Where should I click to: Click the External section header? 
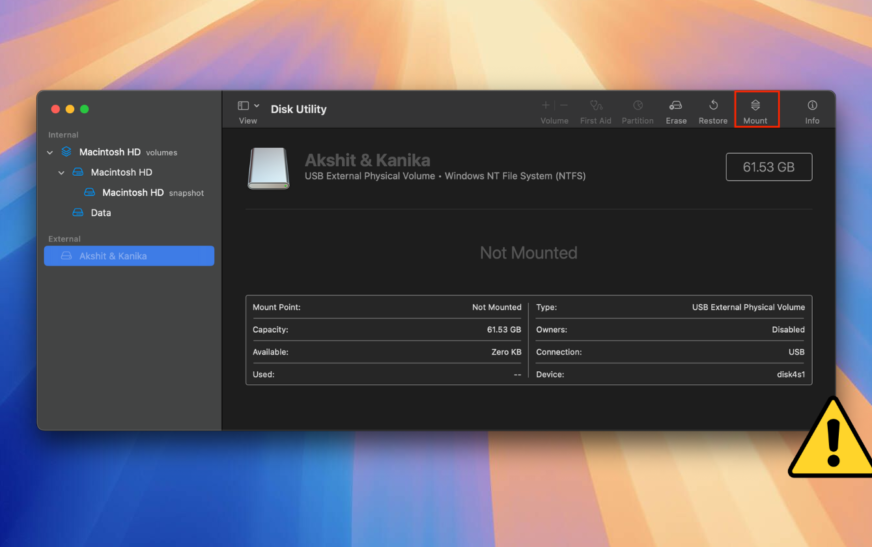point(65,239)
